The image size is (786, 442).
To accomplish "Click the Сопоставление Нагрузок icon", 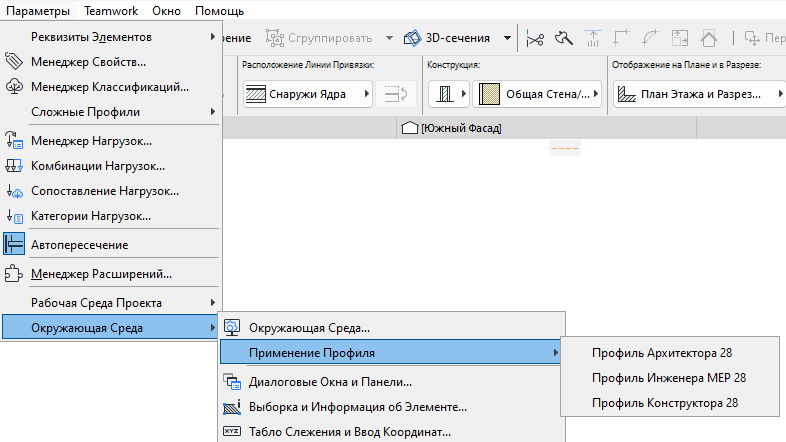I will point(14,191).
